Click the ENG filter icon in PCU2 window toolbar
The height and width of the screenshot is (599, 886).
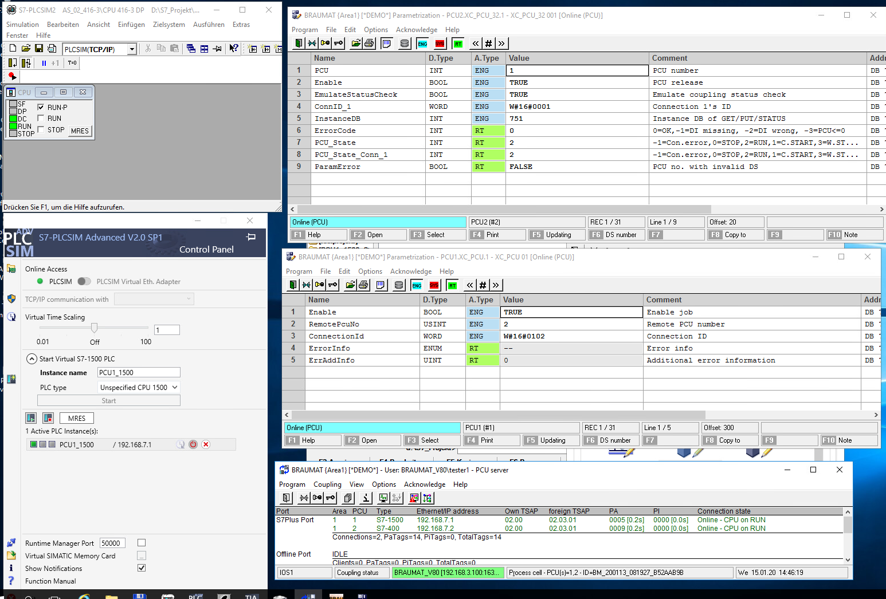coord(422,44)
